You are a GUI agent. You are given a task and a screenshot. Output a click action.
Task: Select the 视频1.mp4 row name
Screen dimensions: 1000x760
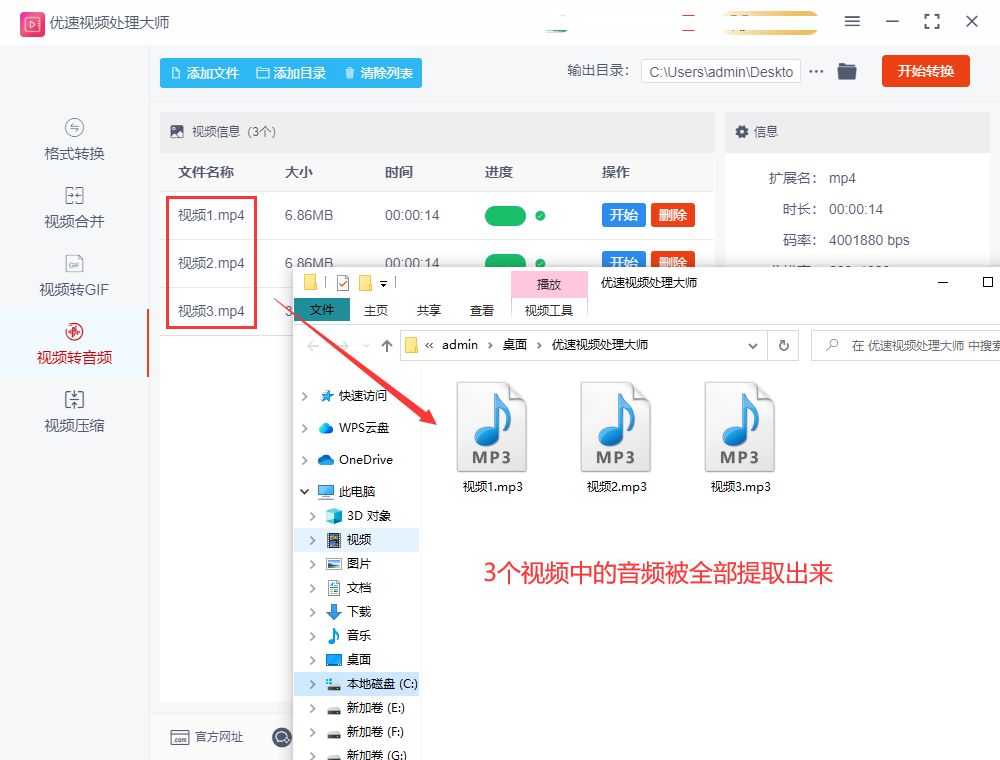pyautogui.click(x=211, y=216)
